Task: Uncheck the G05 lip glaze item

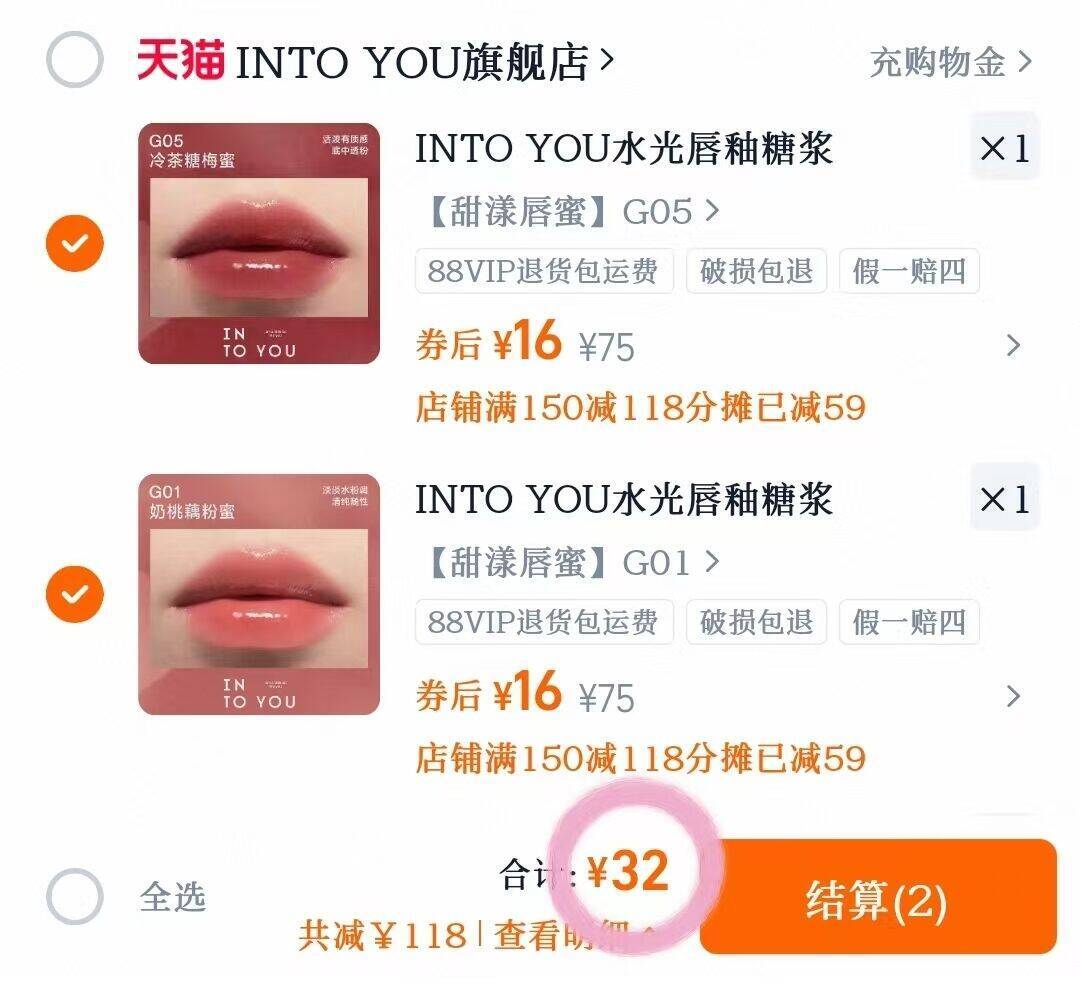Action: (x=74, y=243)
